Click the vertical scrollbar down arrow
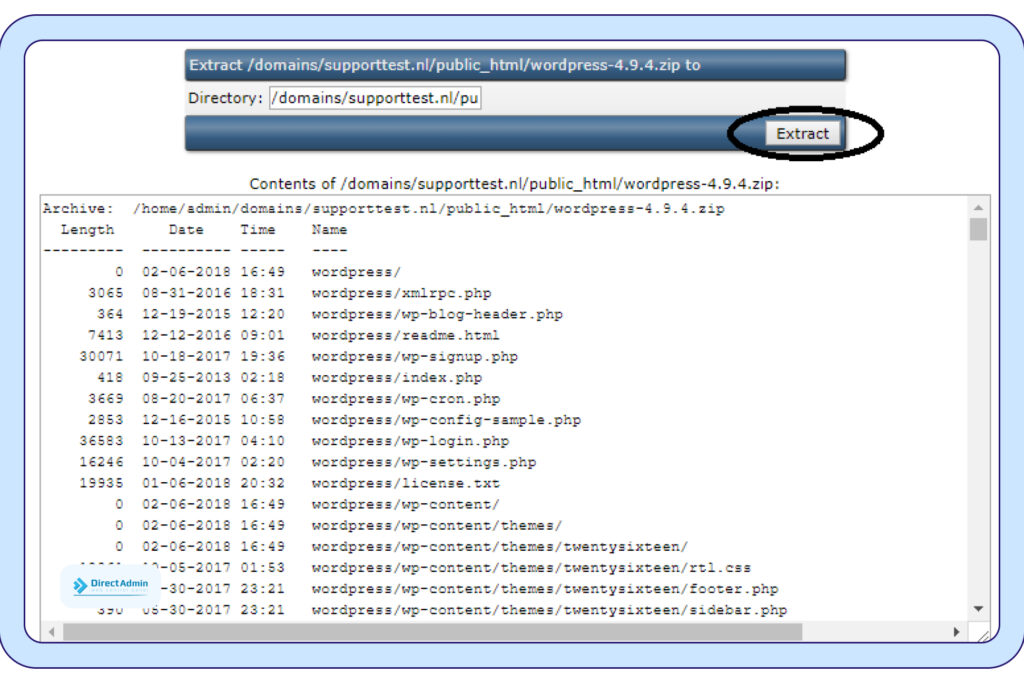 coord(978,609)
